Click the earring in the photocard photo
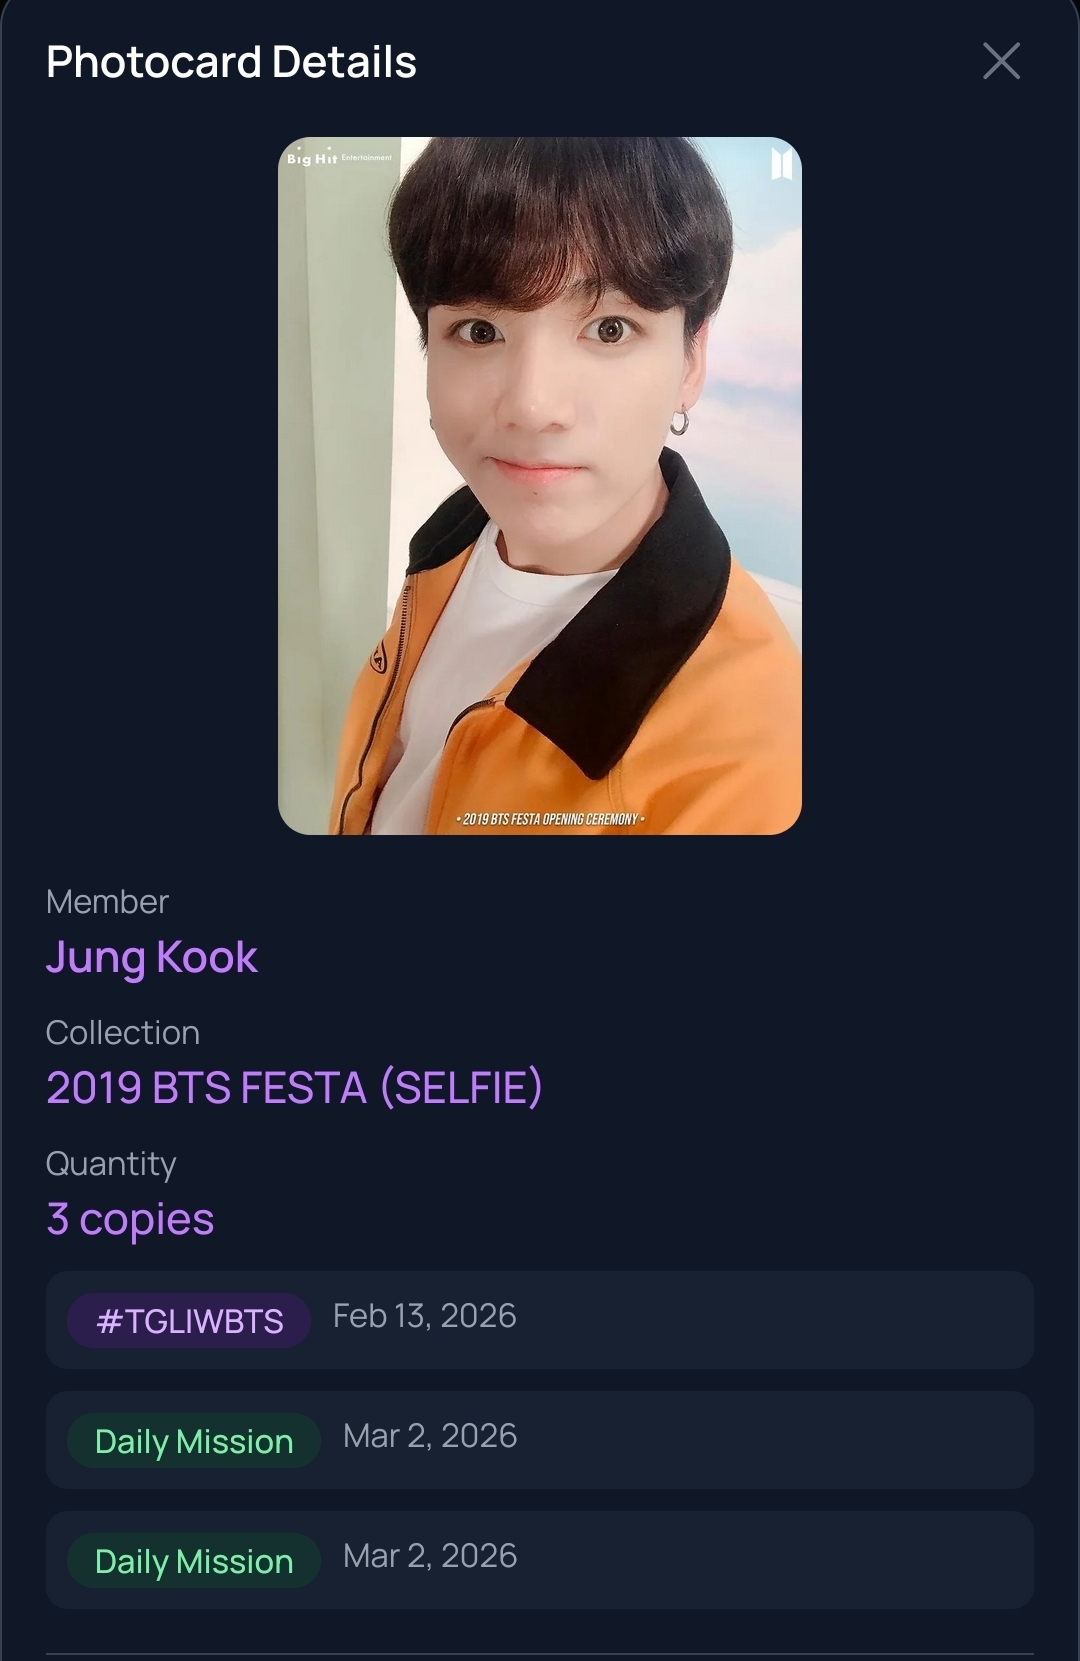The height and width of the screenshot is (1661, 1080). tap(679, 421)
